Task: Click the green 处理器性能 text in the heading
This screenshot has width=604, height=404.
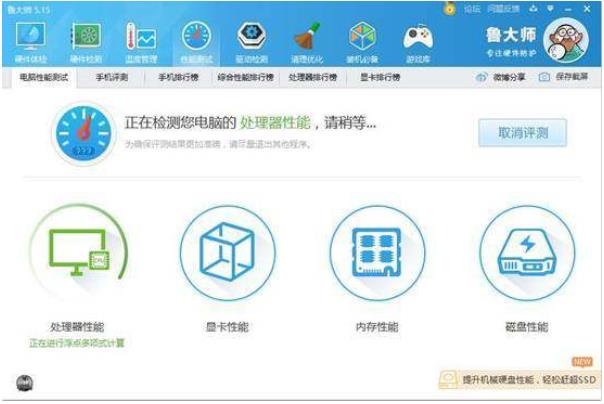Action: point(275,123)
